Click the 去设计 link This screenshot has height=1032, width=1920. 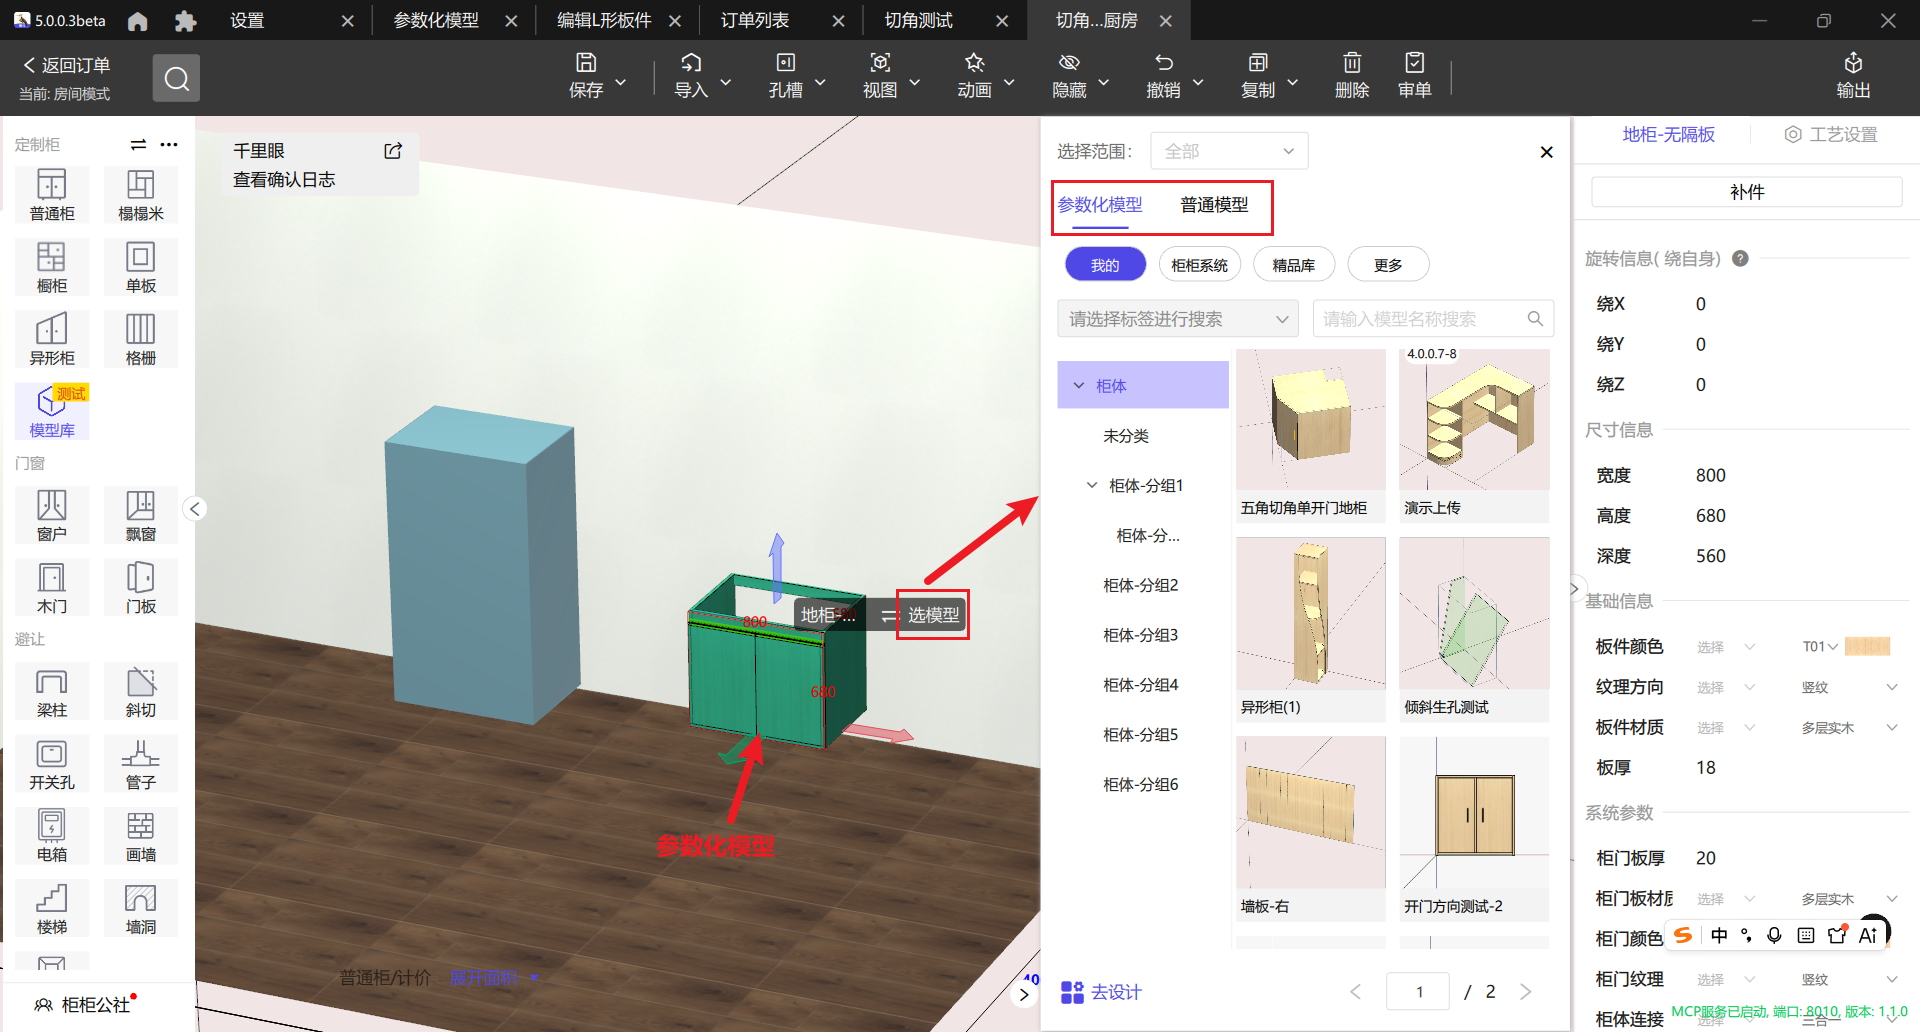click(x=1101, y=992)
